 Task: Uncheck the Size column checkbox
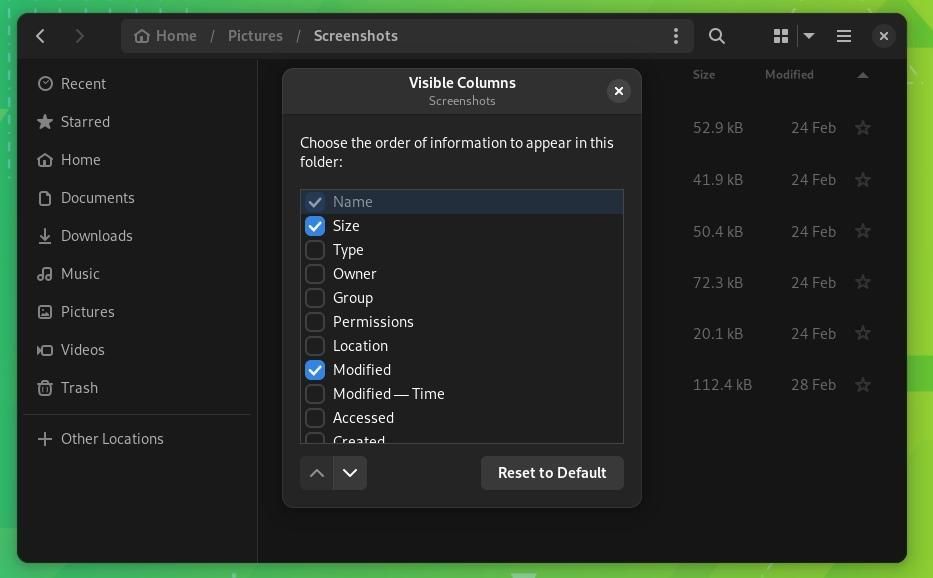[x=315, y=226]
